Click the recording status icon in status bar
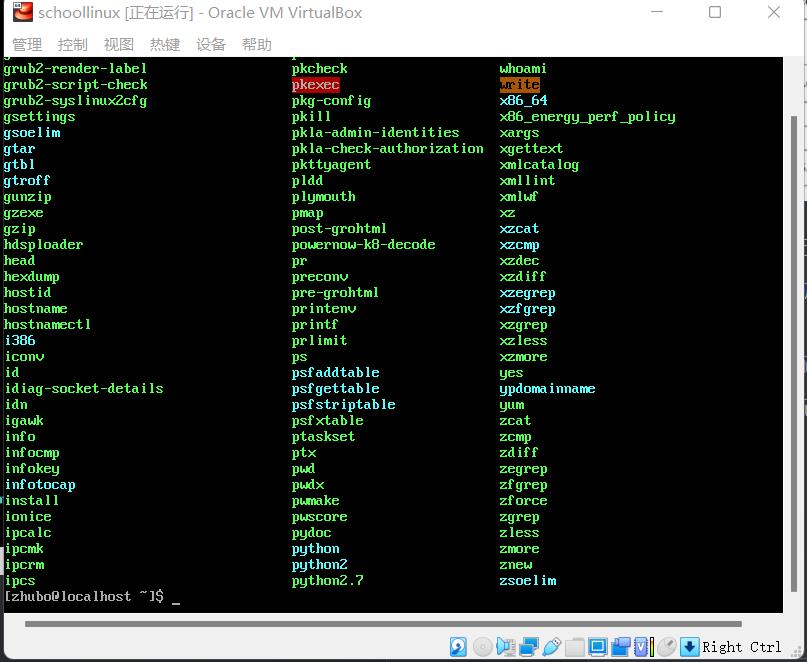Screen dimensions: 807x662 621,647
